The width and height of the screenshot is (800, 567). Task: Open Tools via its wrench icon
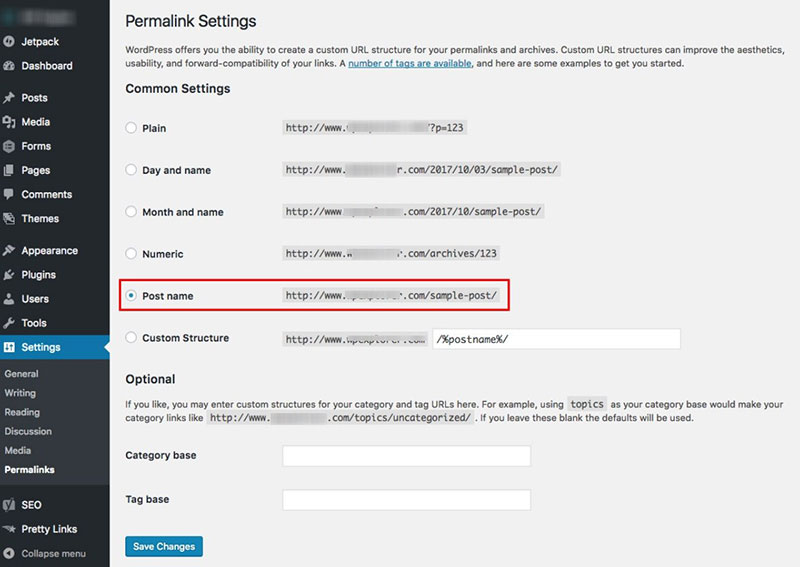tap(9, 323)
